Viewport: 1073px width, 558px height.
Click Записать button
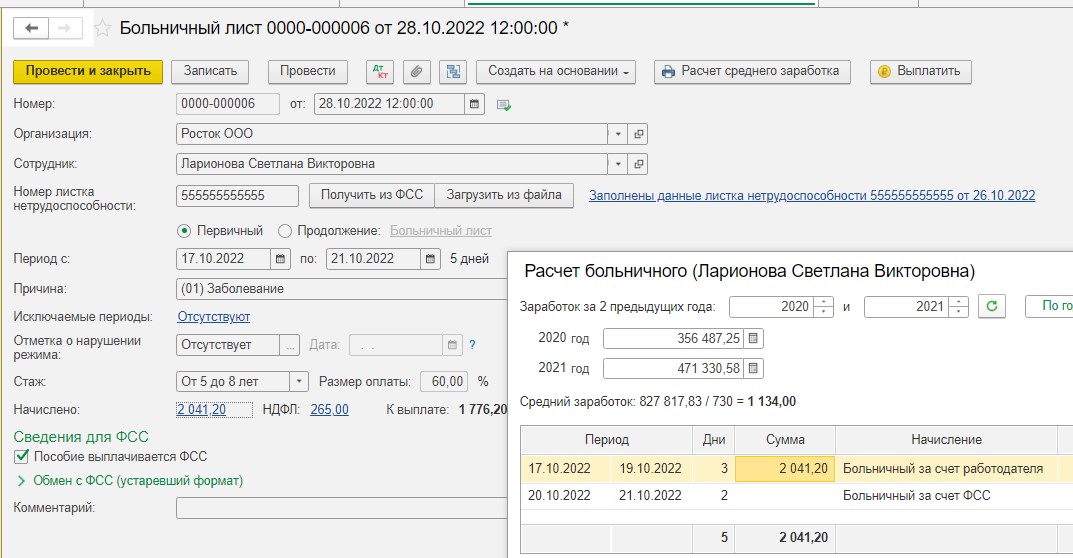[210, 71]
